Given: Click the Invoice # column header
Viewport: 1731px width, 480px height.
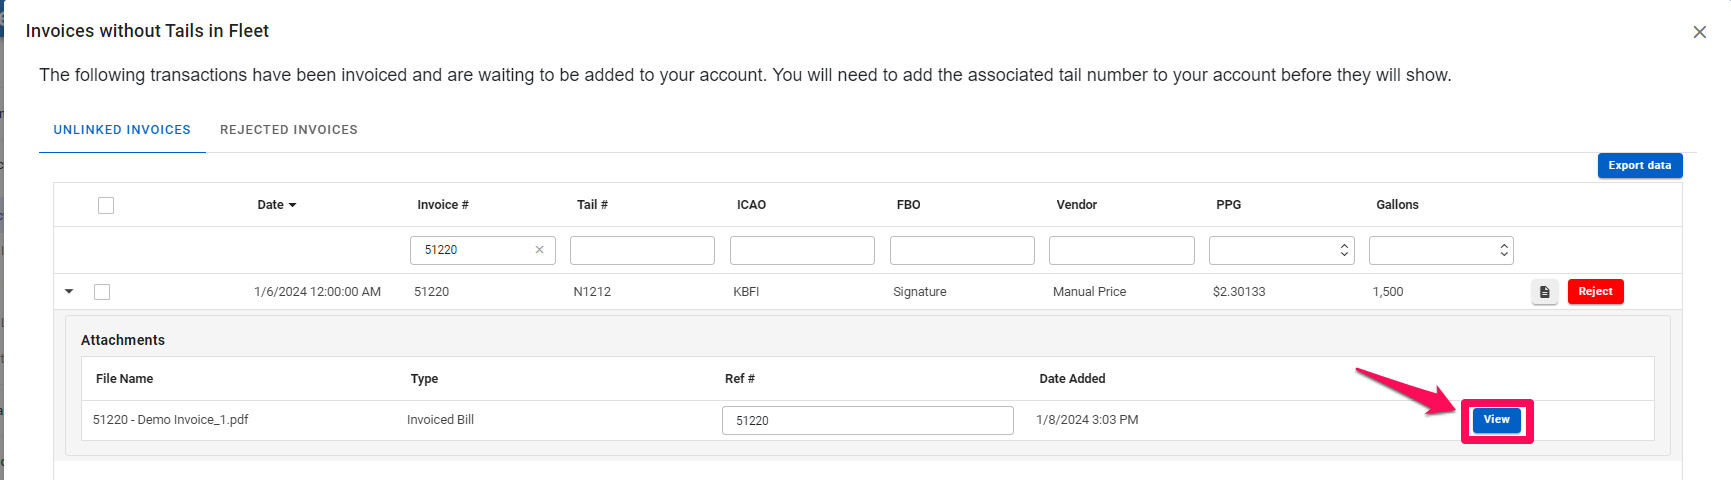Looking at the screenshot, I should pos(443,205).
